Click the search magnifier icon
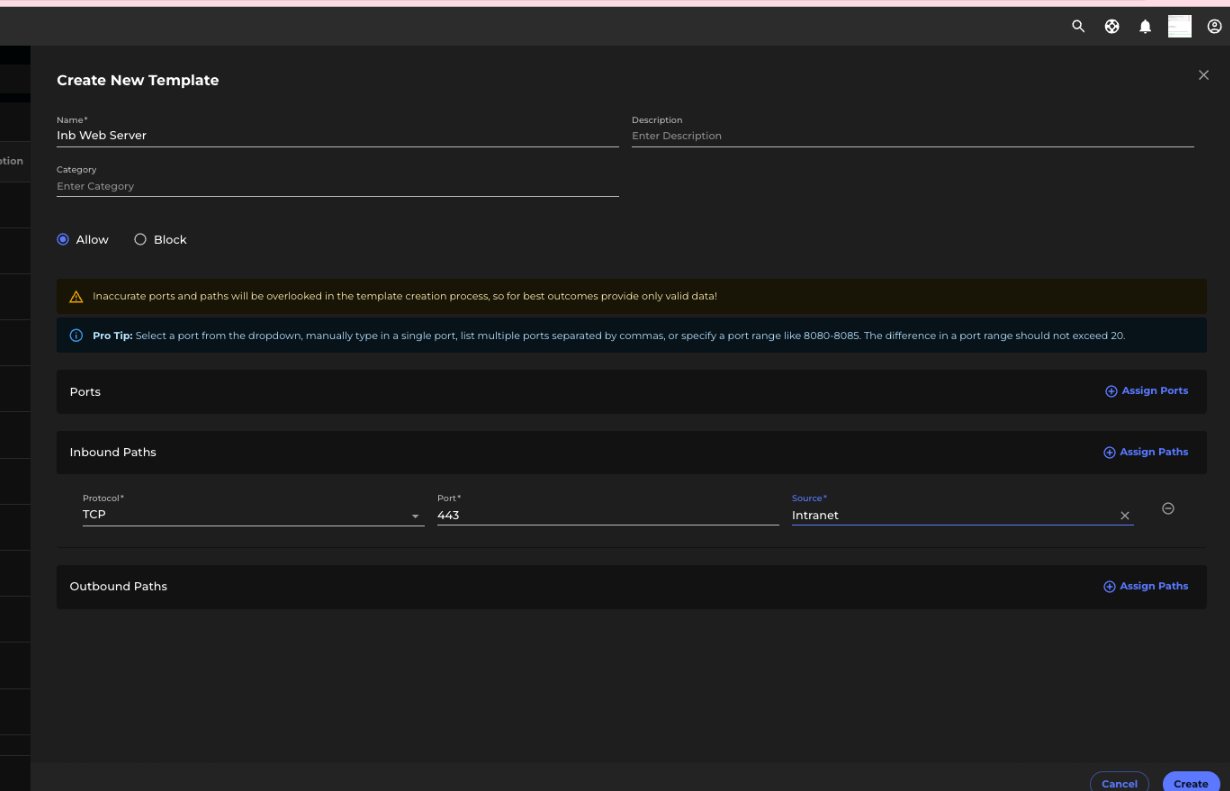The height and width of the screenshot is (791, 1230). [x=1078, y=27]
